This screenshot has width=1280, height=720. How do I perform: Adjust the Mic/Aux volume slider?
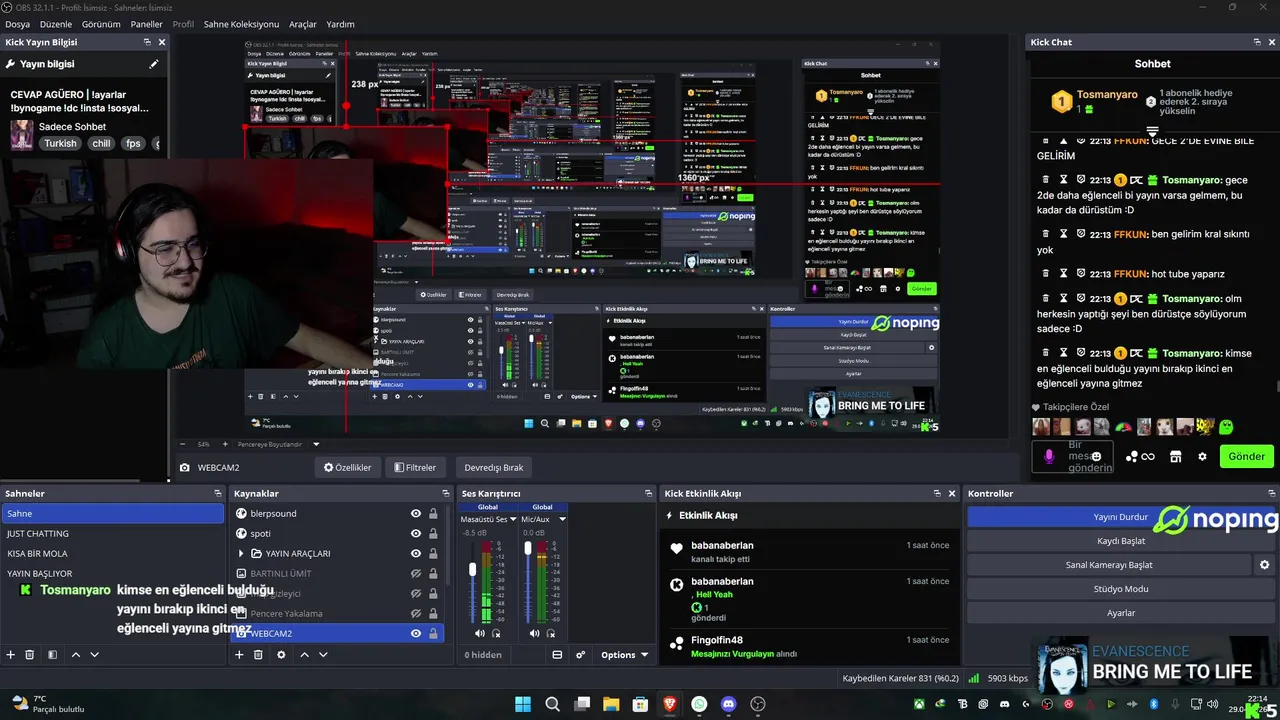coord(528,548)
